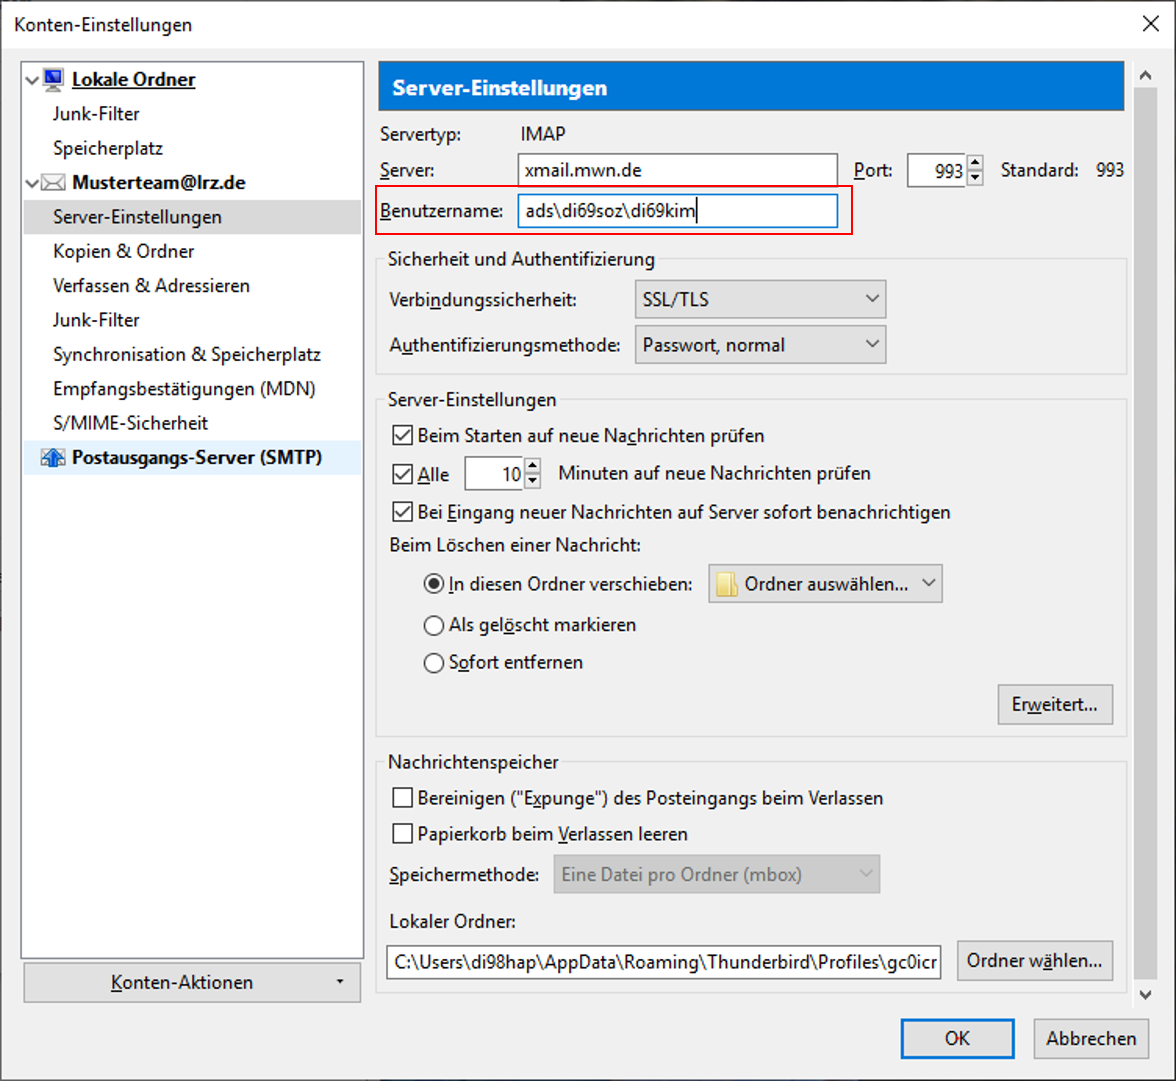Image resolution: width=1176 pixels, height=1081 pixels.
Task: Collapse the Lokale Ordner tree node
Action: [x=32, y=80]
